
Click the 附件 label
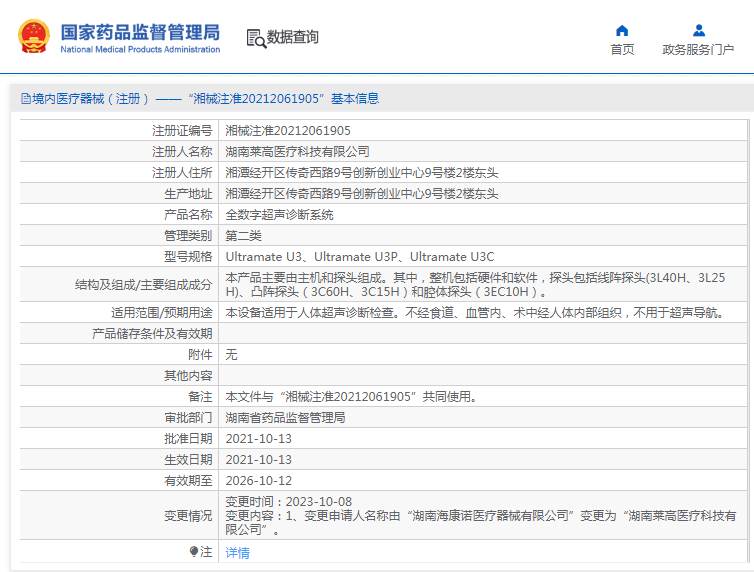200,355
